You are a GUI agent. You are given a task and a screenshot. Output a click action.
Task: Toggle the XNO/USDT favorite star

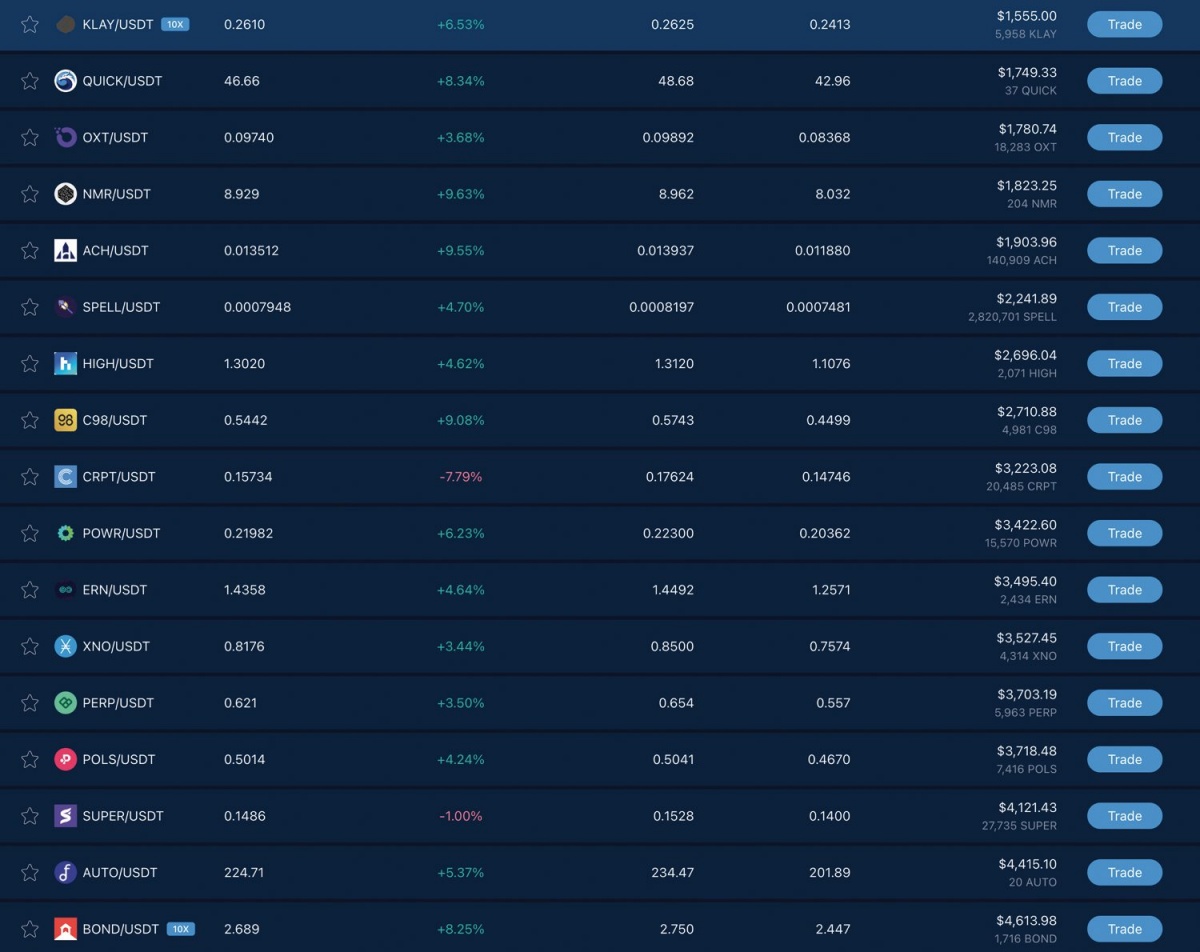[30, 646]
